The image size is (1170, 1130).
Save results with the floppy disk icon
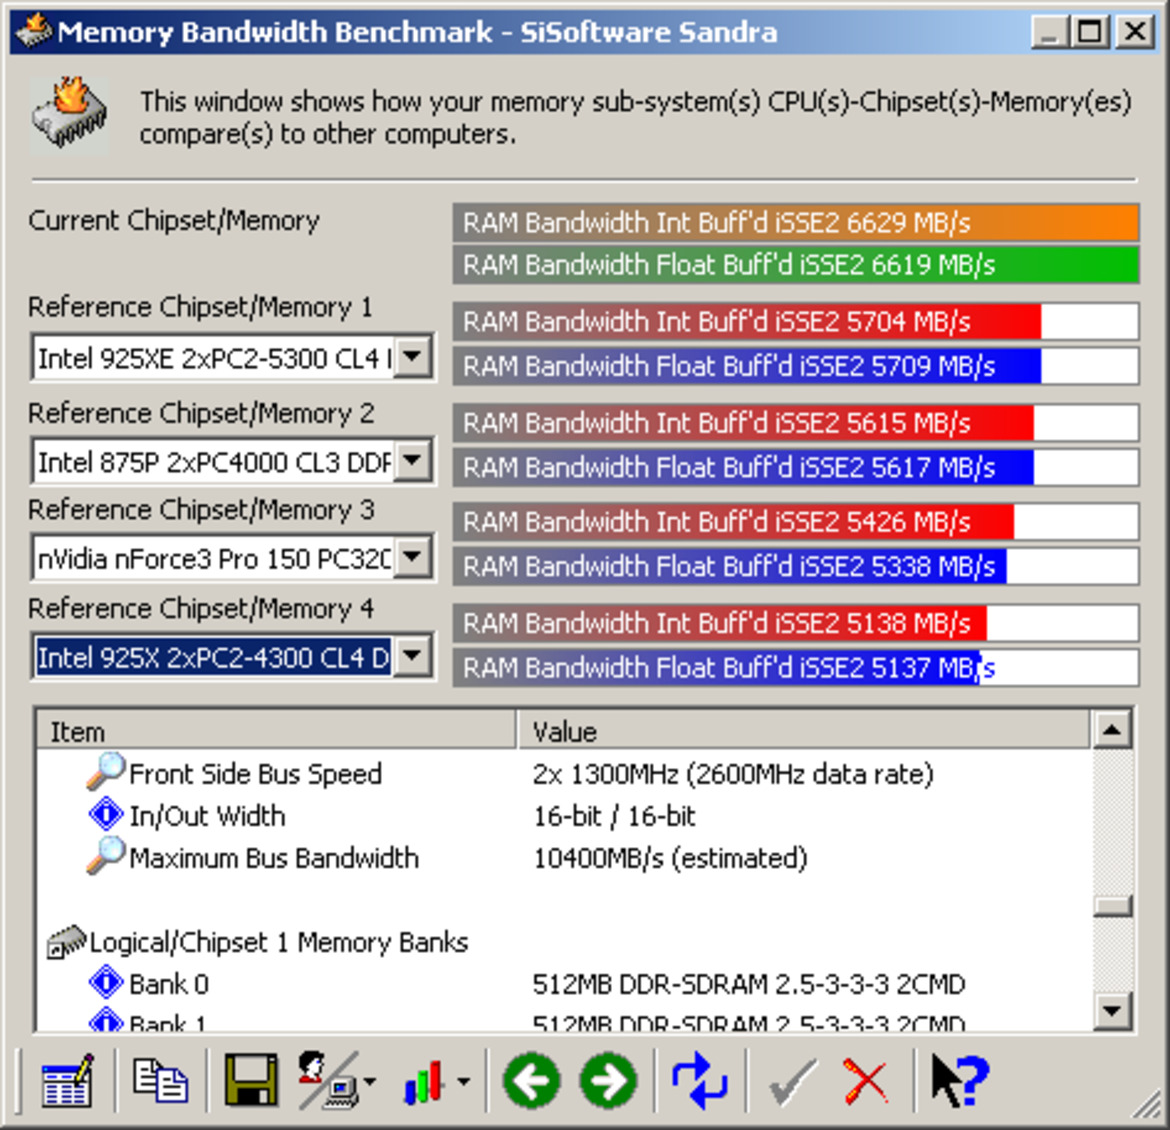(251, 1080)
